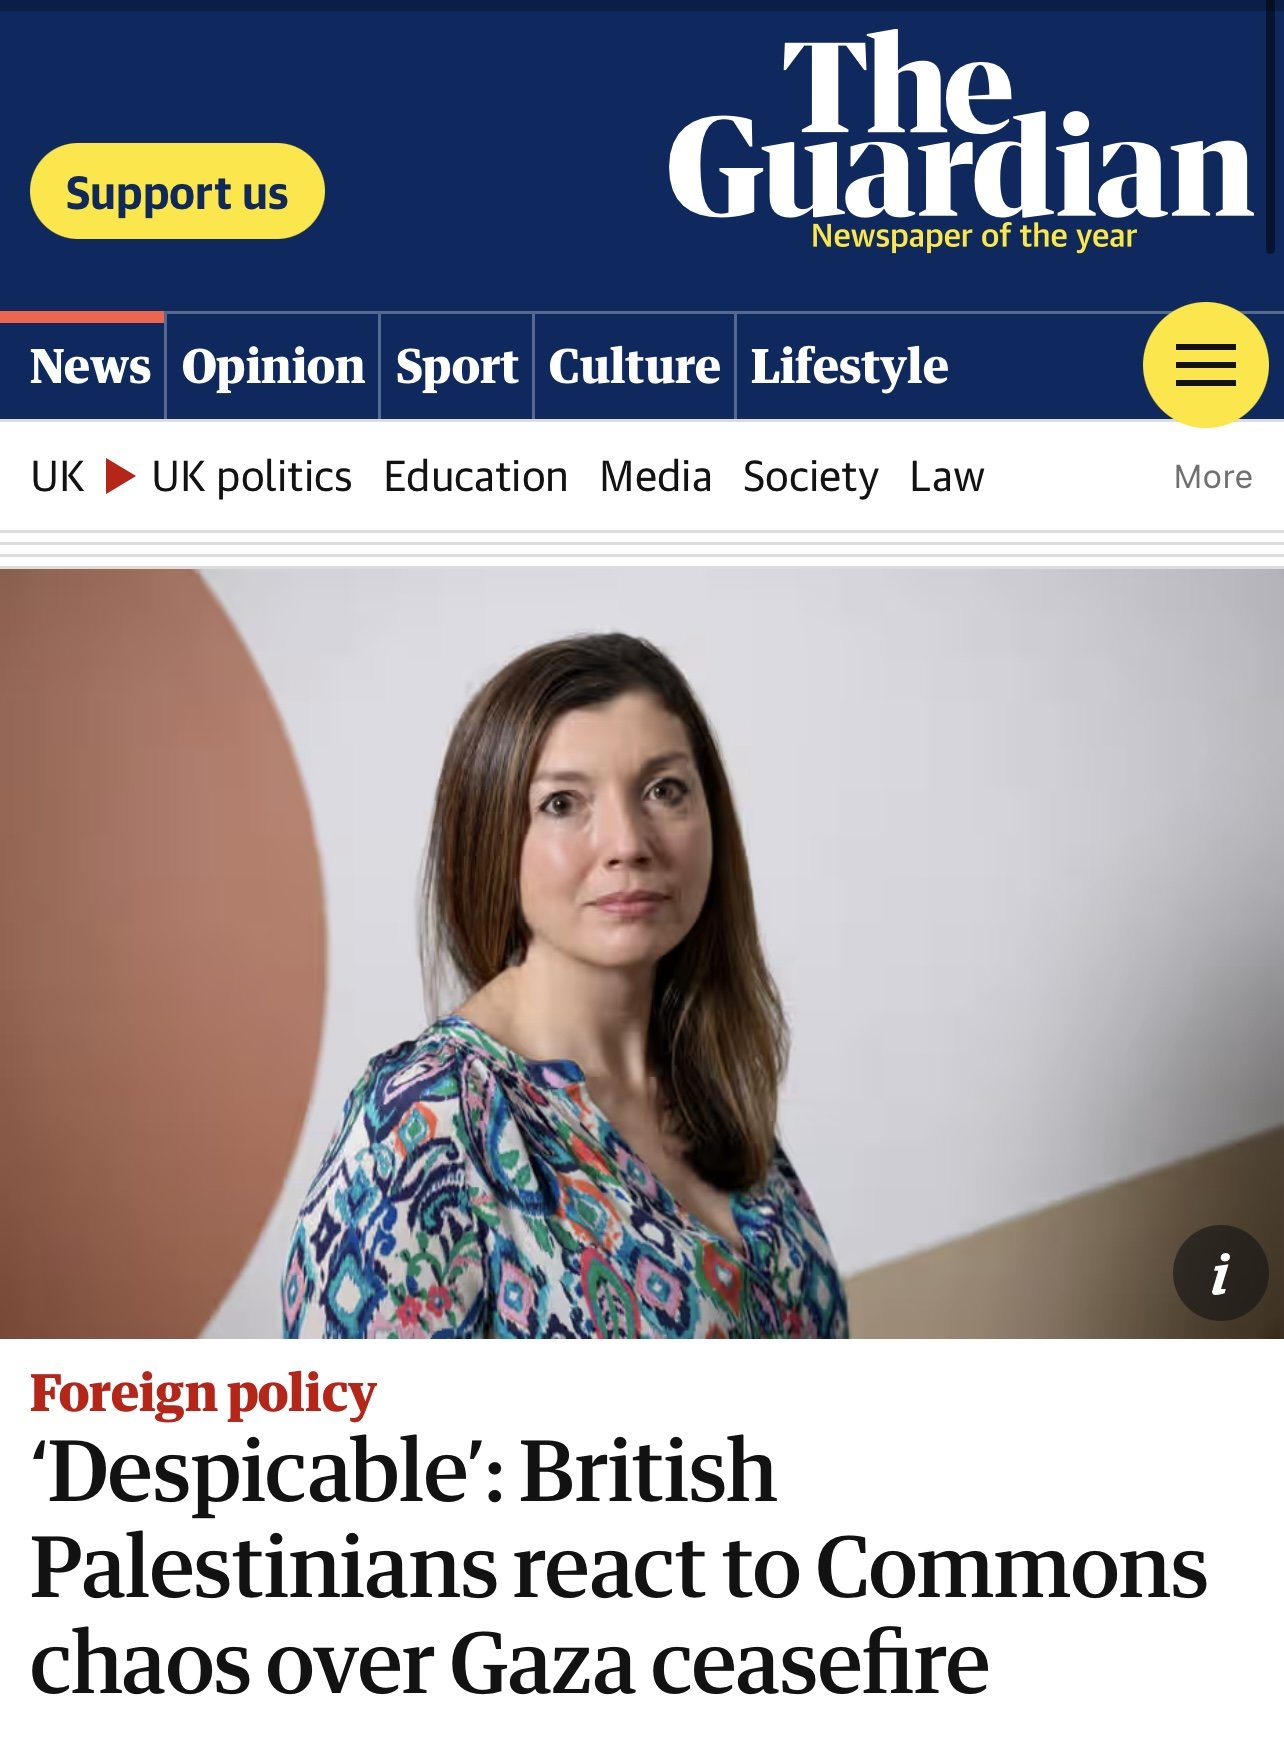Click The Guardian logo
The image size is (1284, 1757).
[960, 138]
